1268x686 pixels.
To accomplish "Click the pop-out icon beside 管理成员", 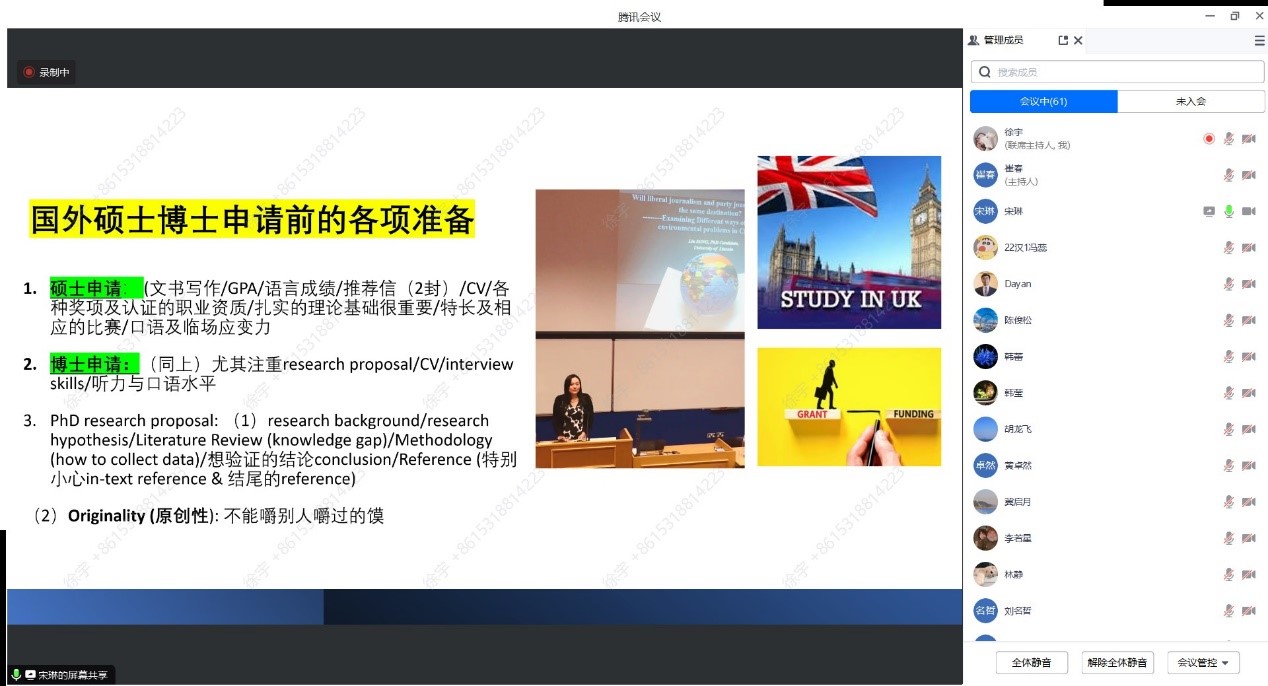I will [1062, 40].
